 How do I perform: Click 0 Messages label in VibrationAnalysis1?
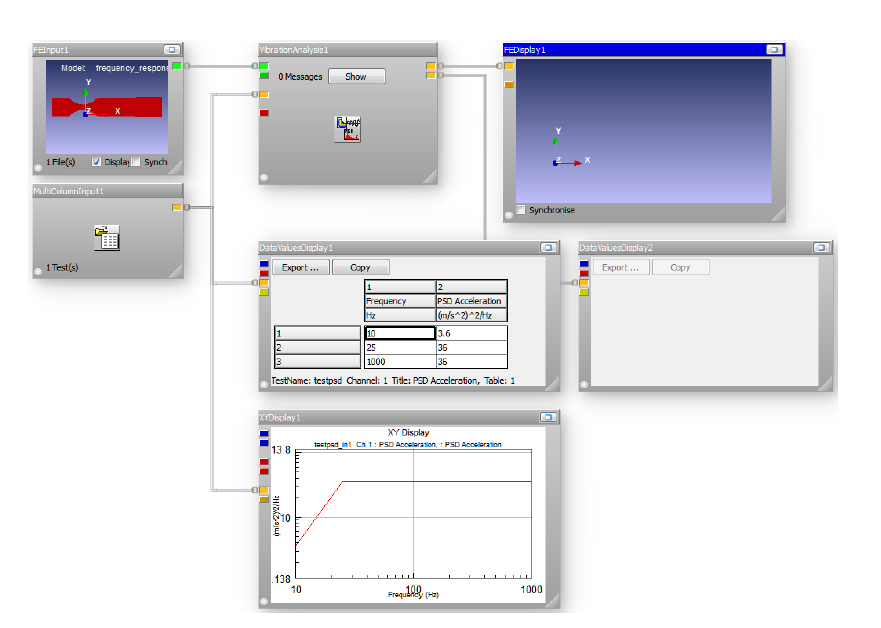pos(301,76)
